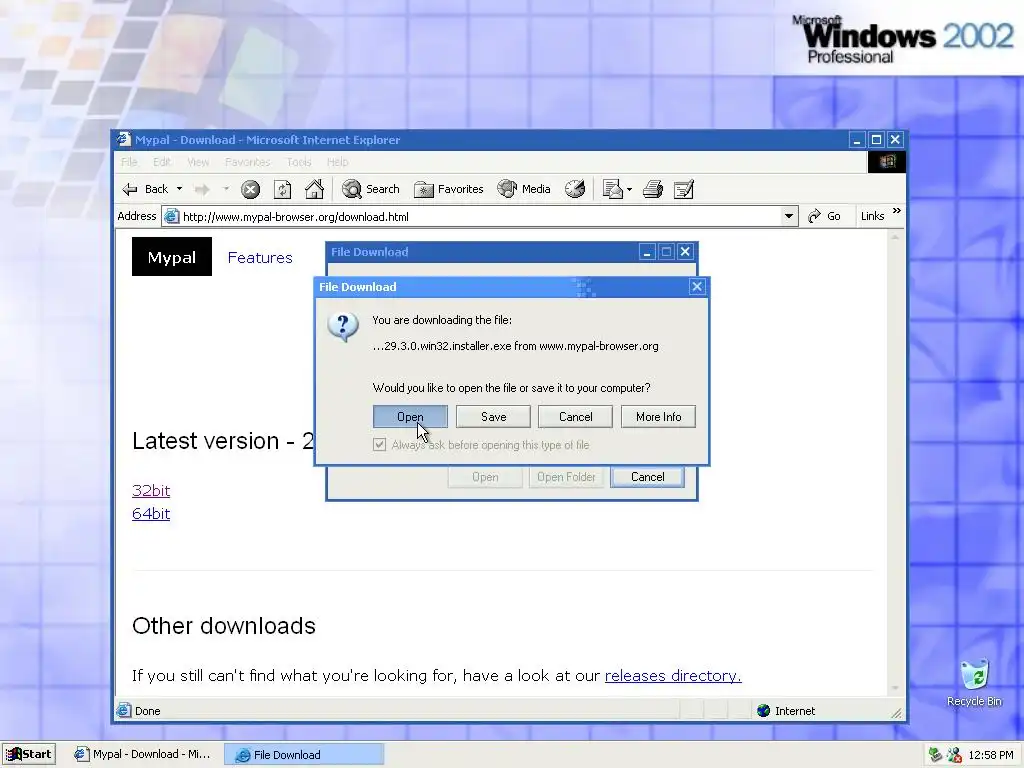Open the Back history dropdown arrow
Viewport: 1024px width, 768px height.
click(179, 189)
